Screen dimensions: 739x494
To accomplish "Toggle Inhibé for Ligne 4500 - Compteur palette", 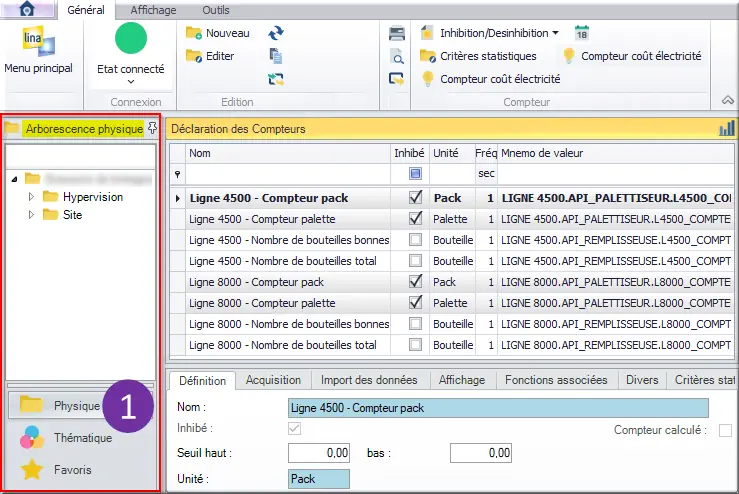I will click(x=415, y=218).
